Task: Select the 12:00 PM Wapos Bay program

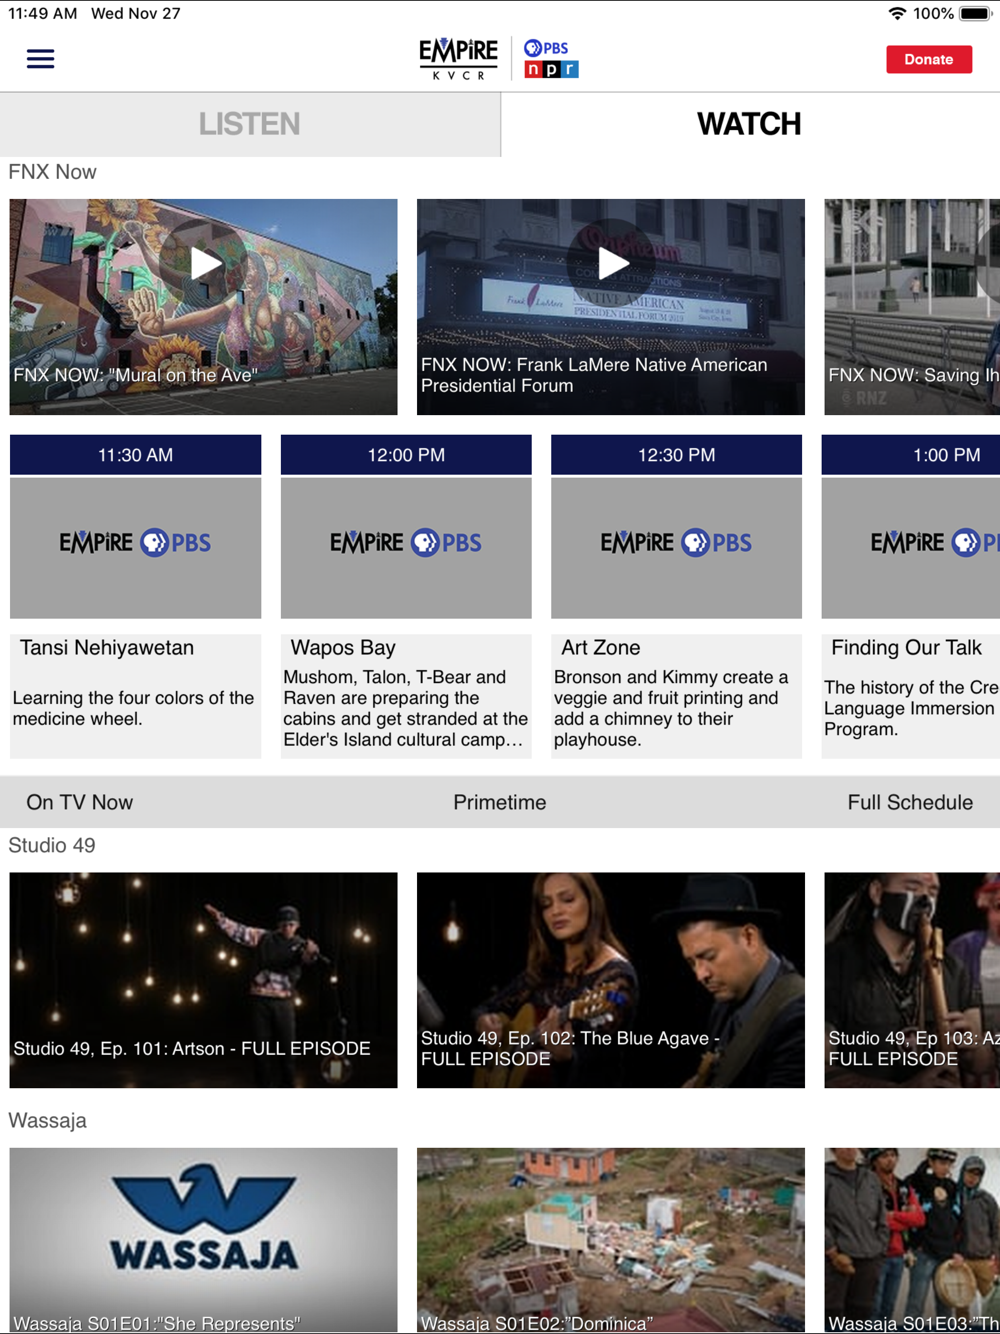Action: pos(406,596)
